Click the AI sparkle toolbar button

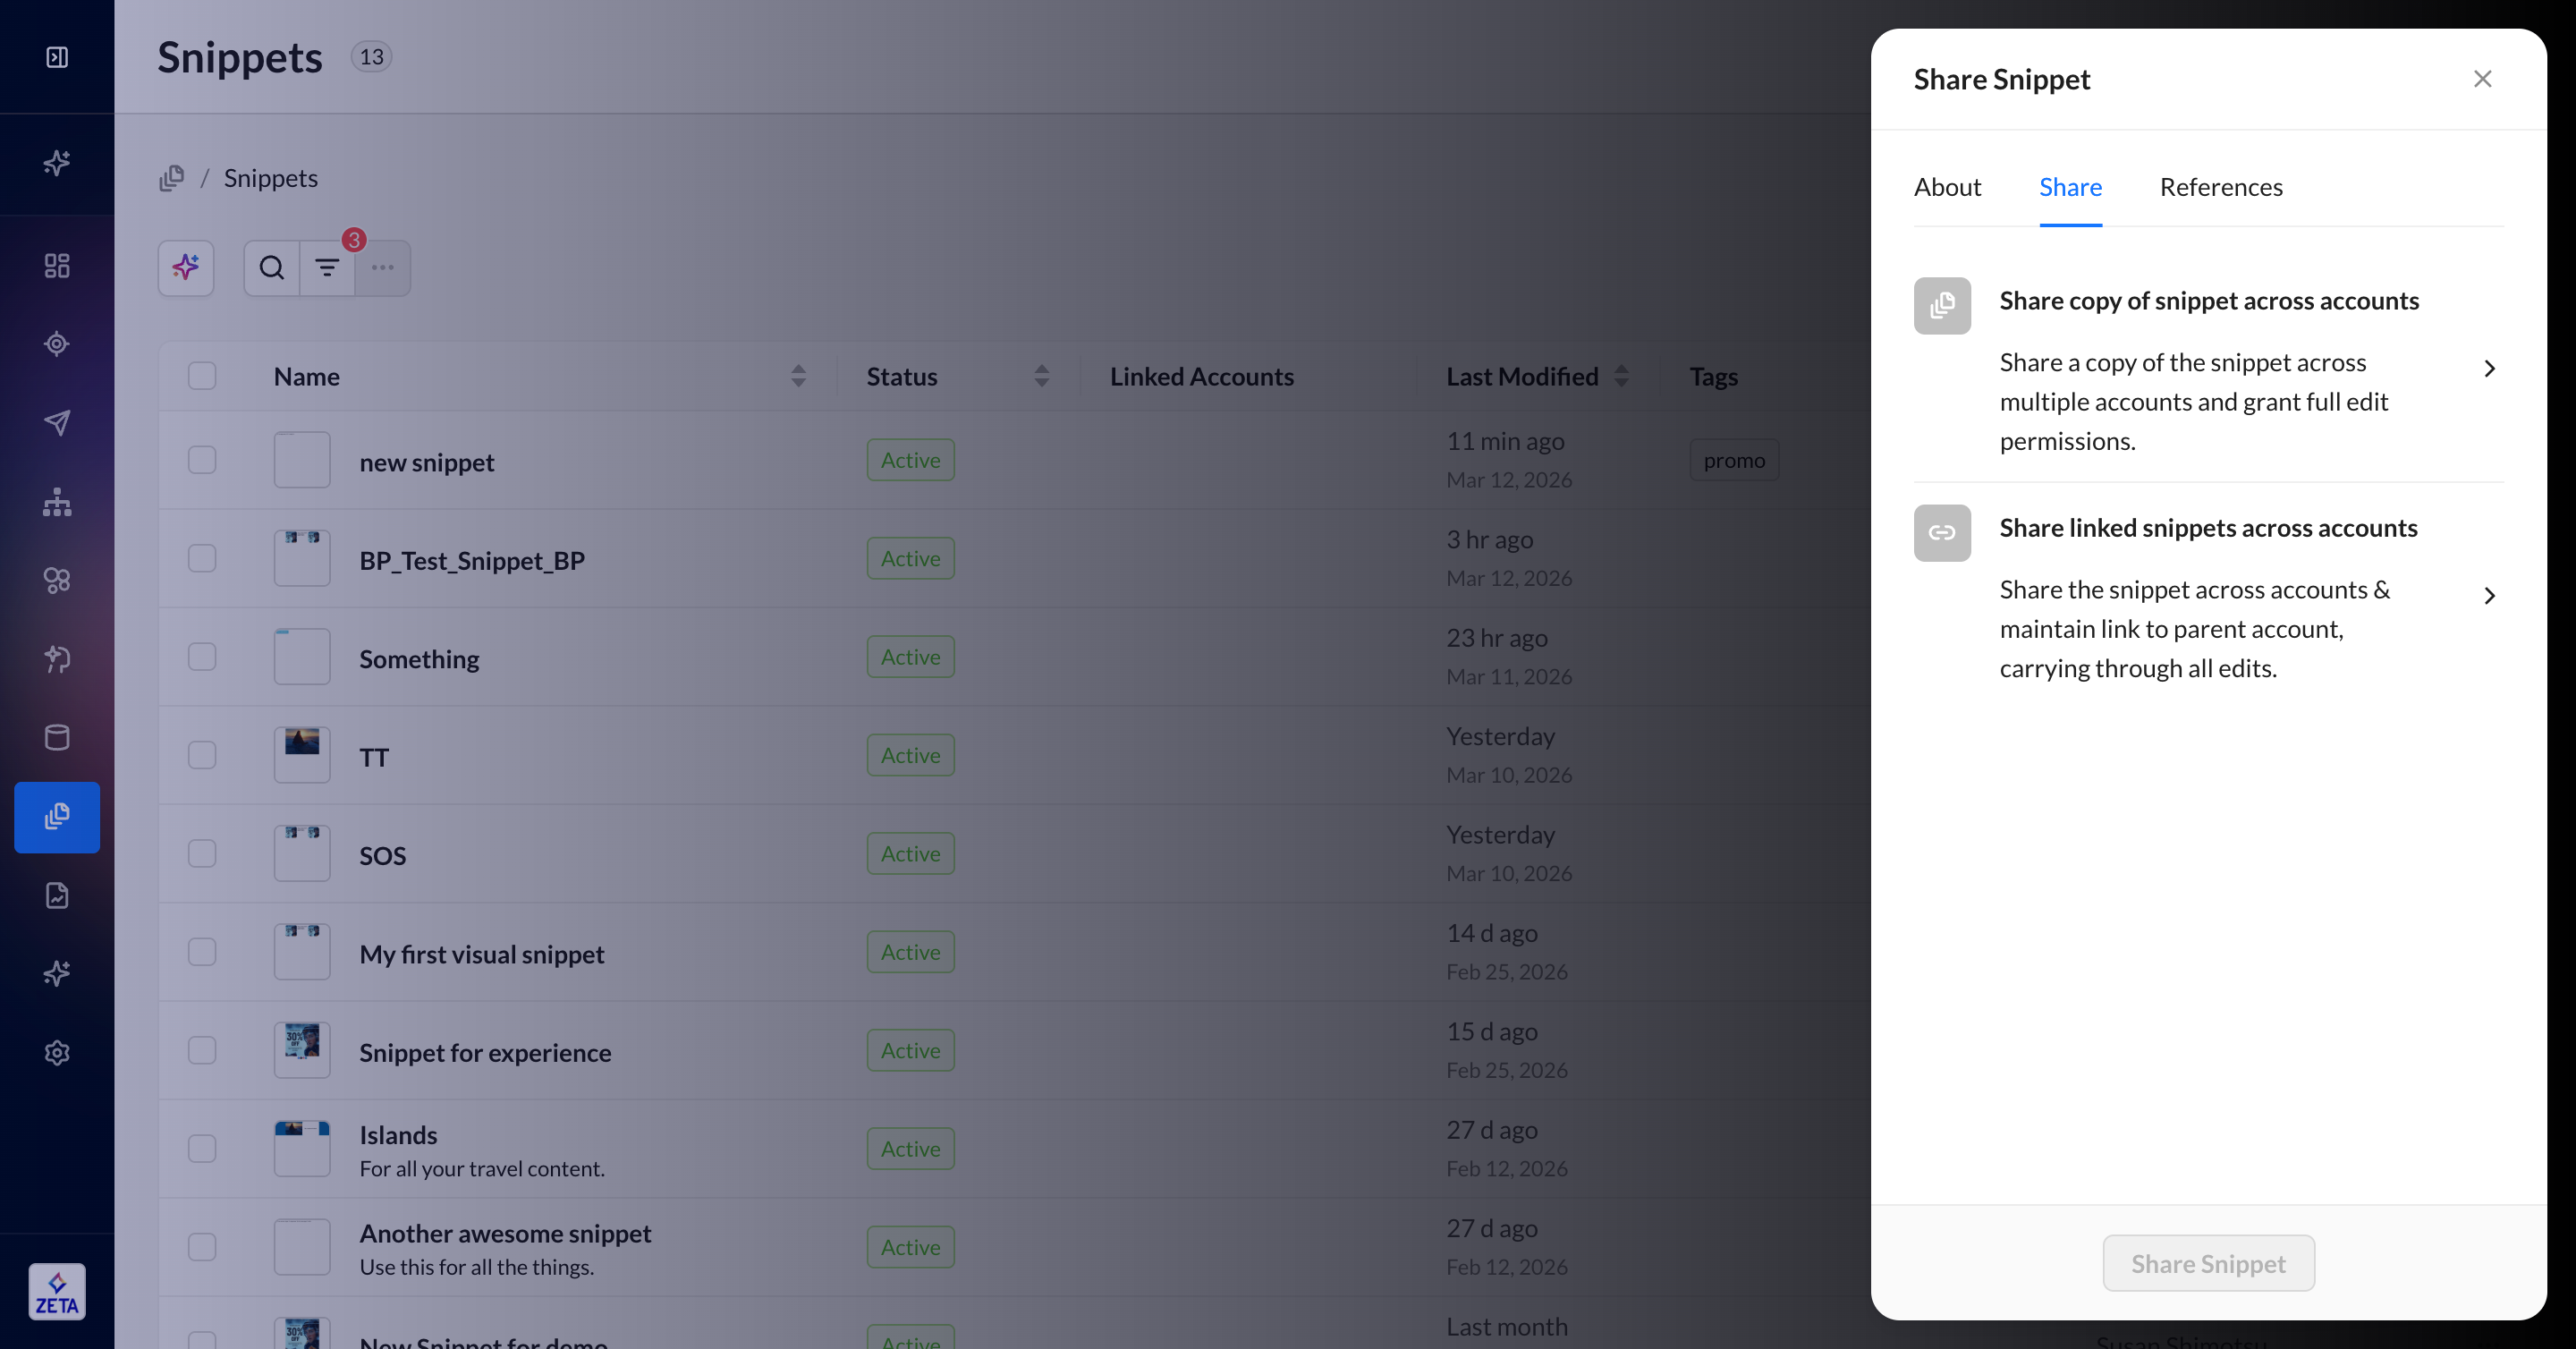pyautogui.click(x=186, y=267)
